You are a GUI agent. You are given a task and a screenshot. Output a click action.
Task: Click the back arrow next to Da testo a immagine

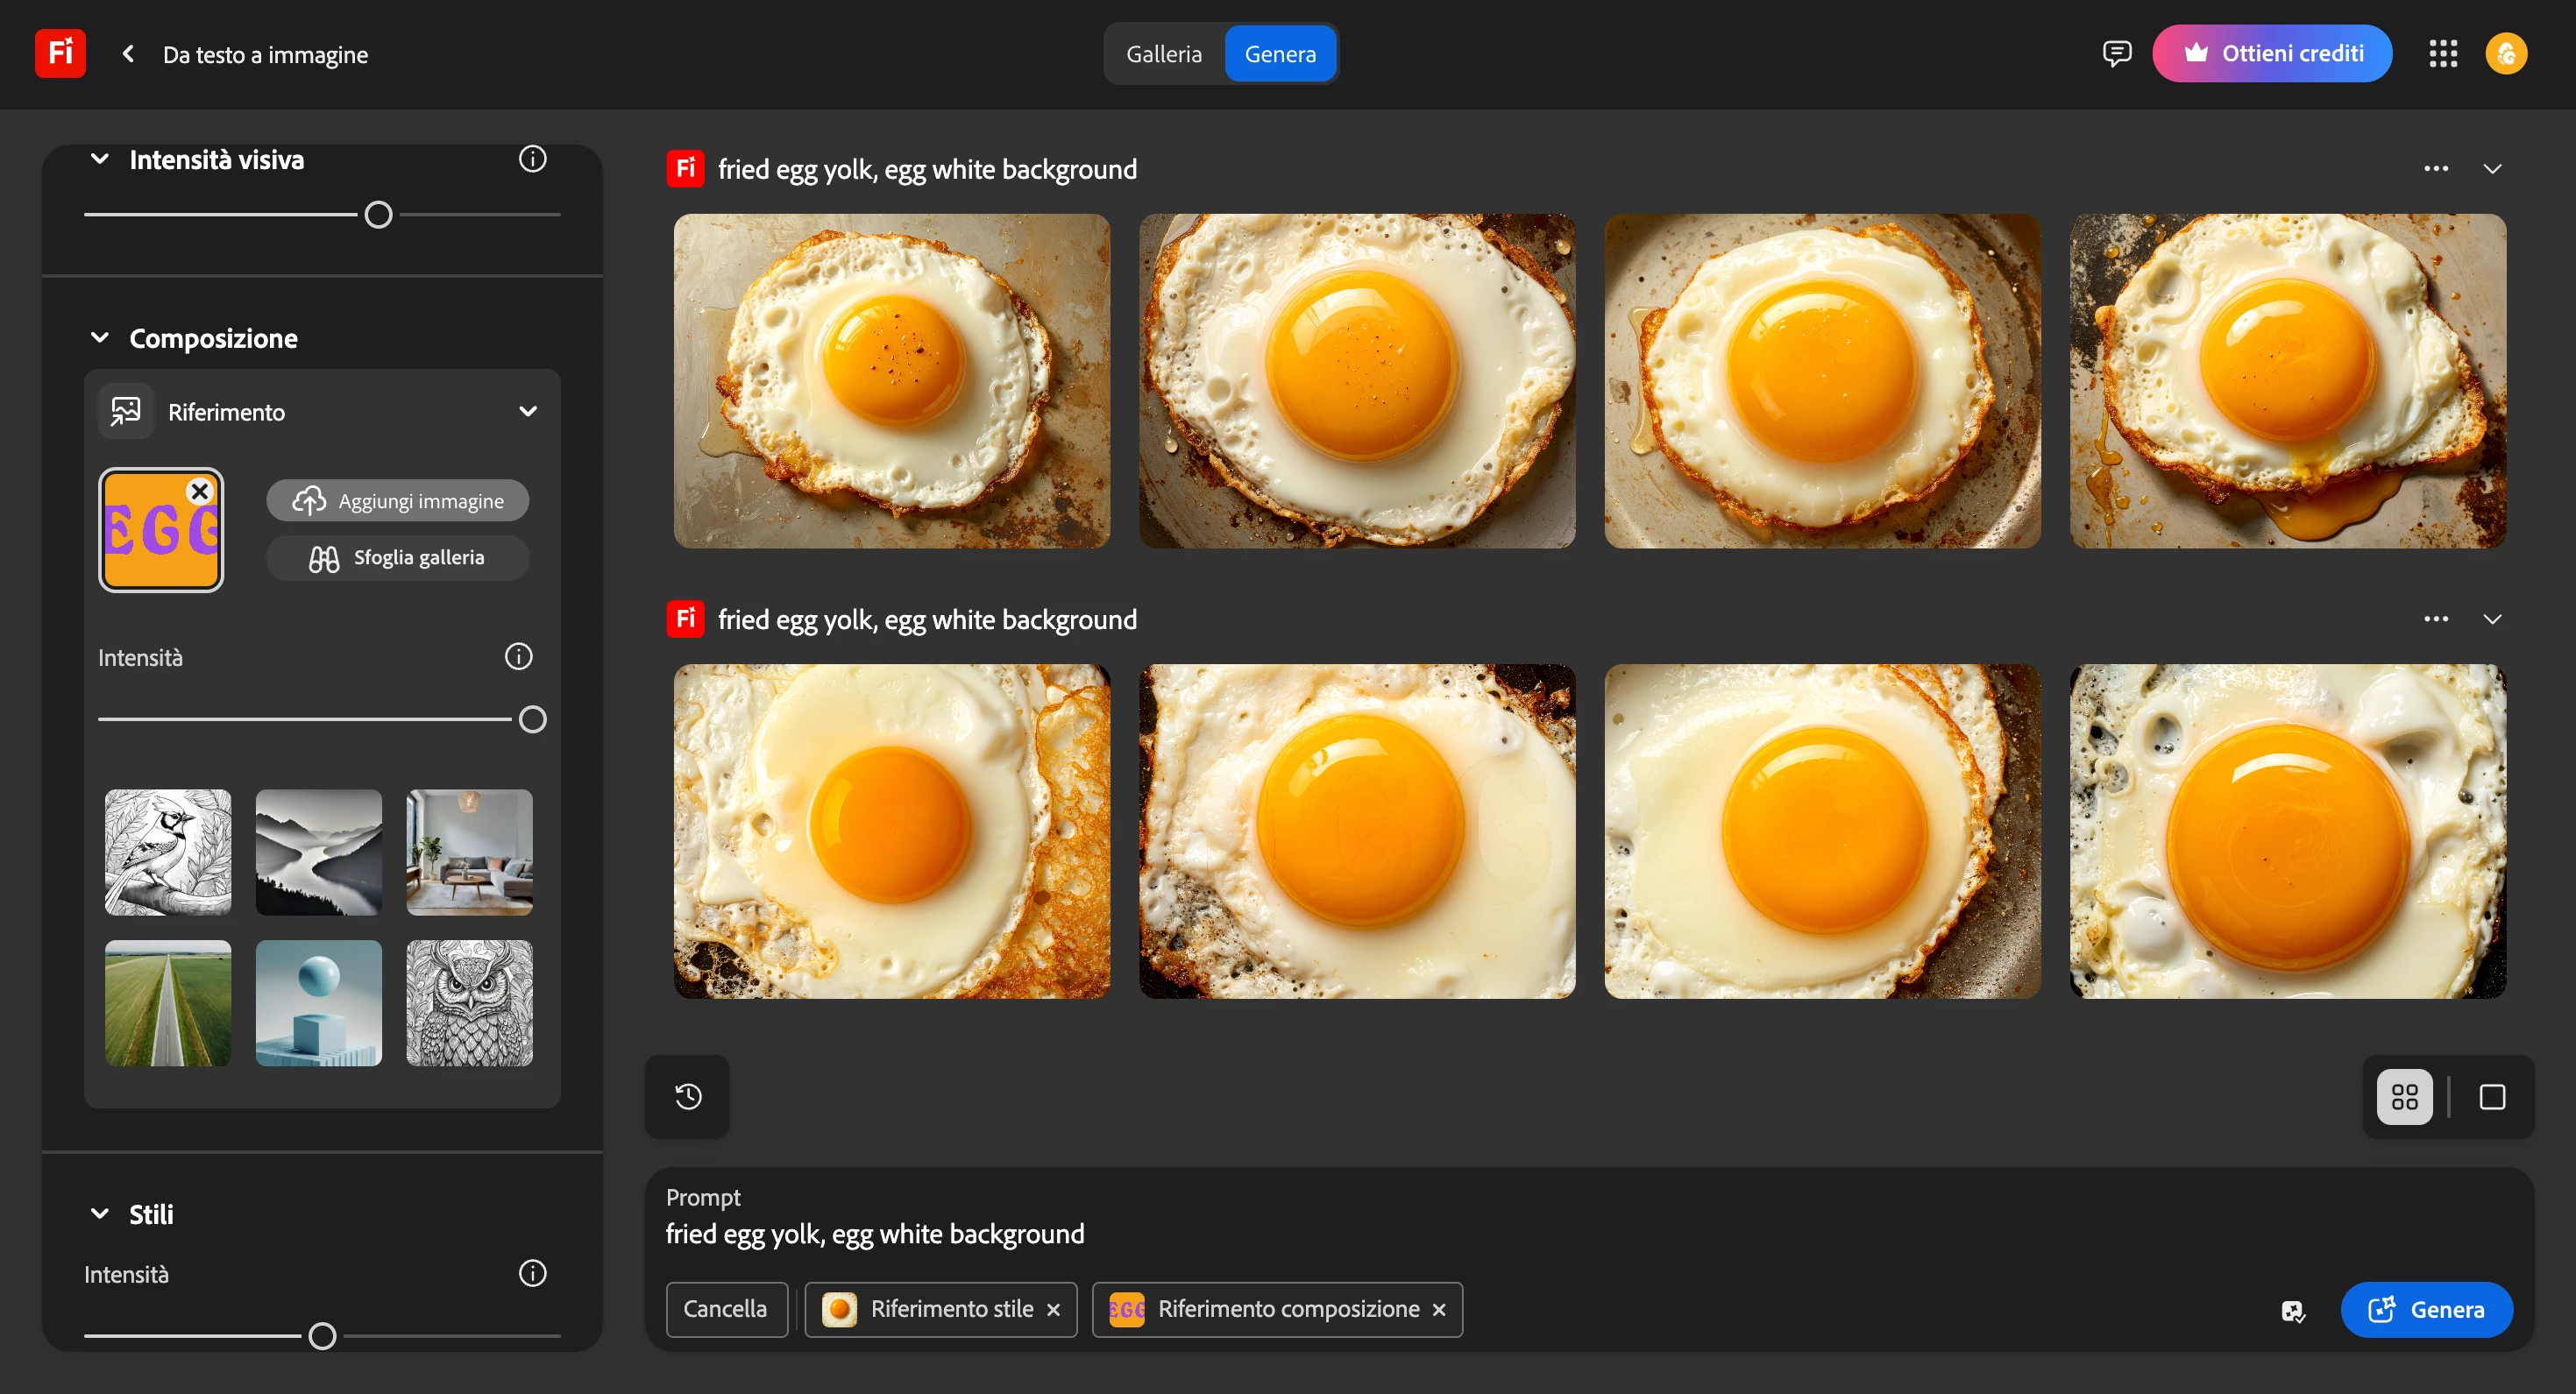tap(128, 54)
